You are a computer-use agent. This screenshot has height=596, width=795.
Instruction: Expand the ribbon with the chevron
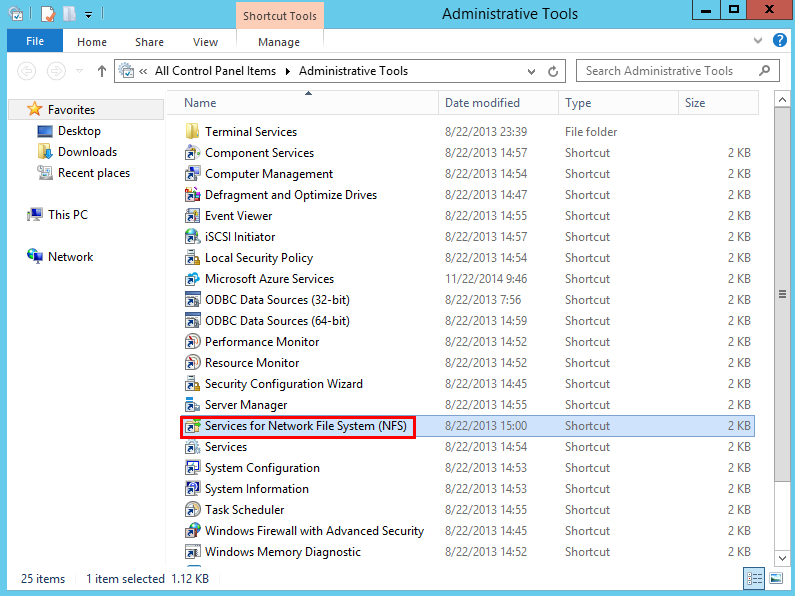point(758,41)
